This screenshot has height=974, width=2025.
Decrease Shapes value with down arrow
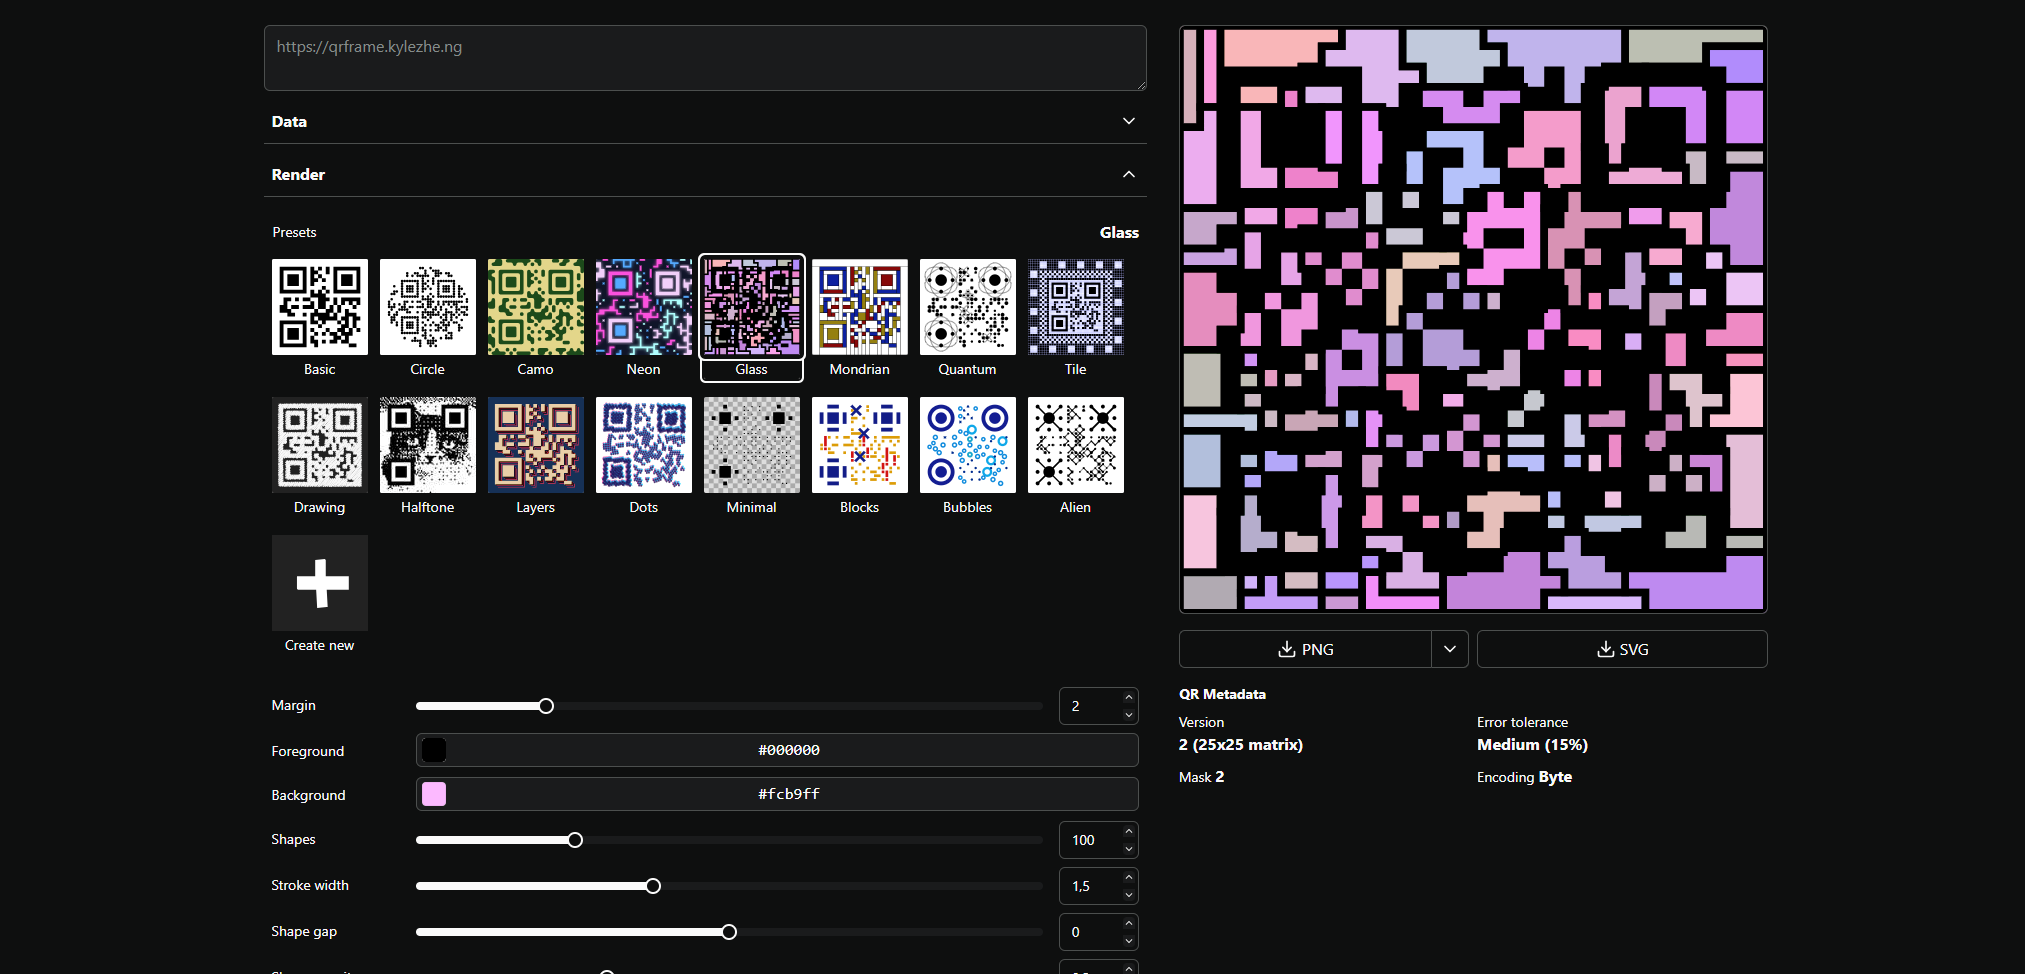click(x=1129, y=849)
